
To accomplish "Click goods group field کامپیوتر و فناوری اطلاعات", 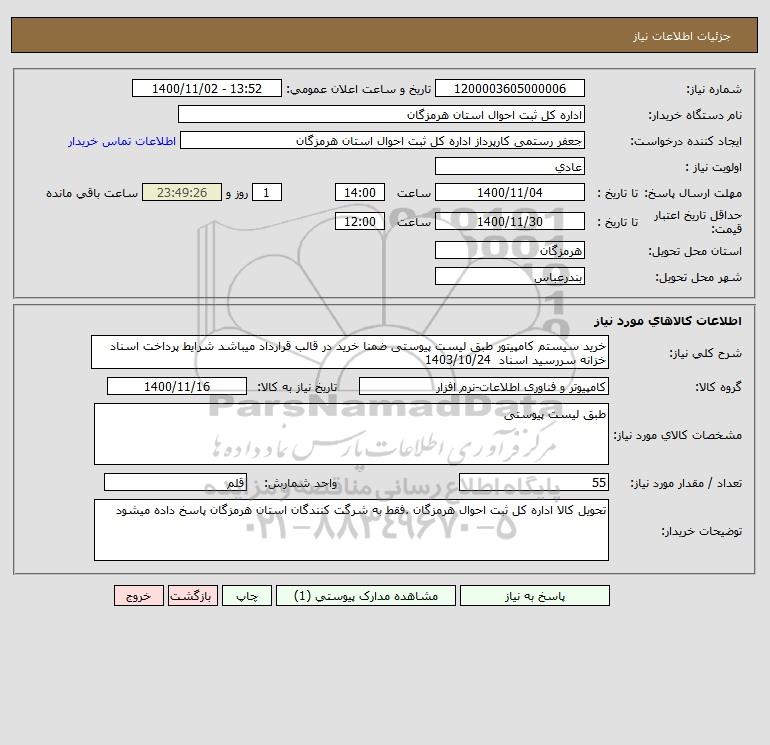I will click(x=484, y=386).
